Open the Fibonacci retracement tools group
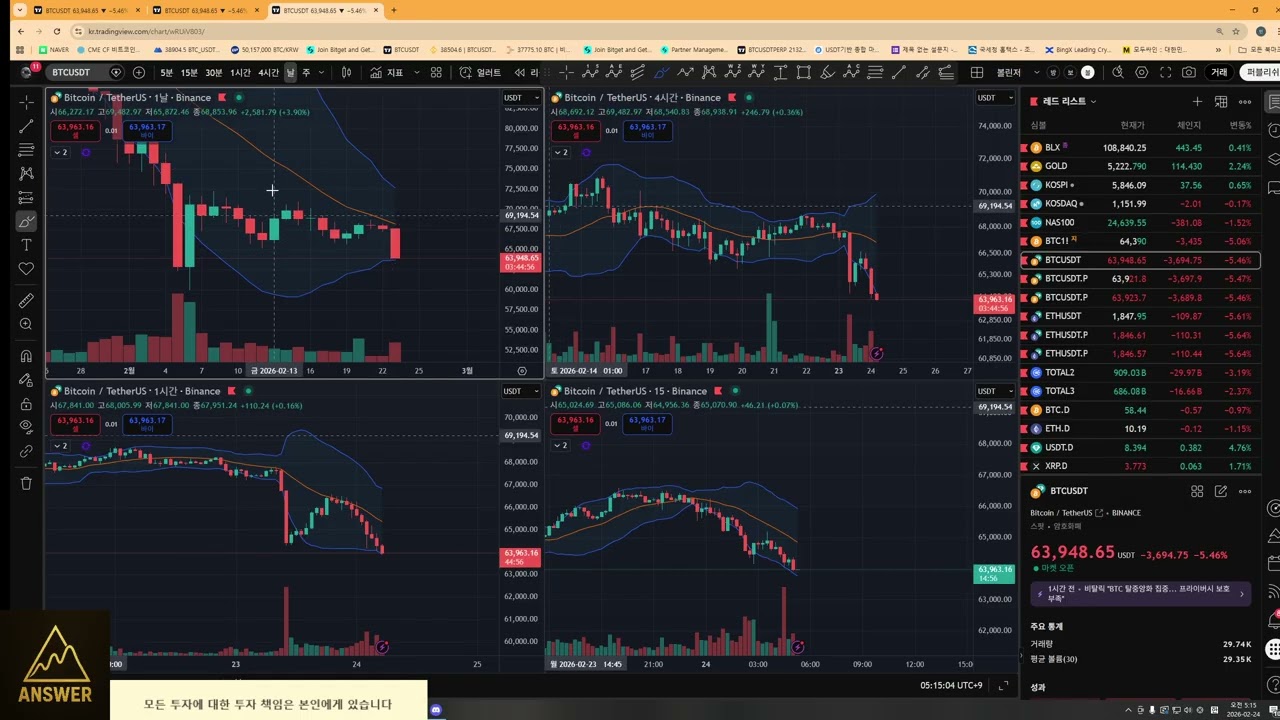This screenshot has width=1280, height=720. [x=26, y=150]
